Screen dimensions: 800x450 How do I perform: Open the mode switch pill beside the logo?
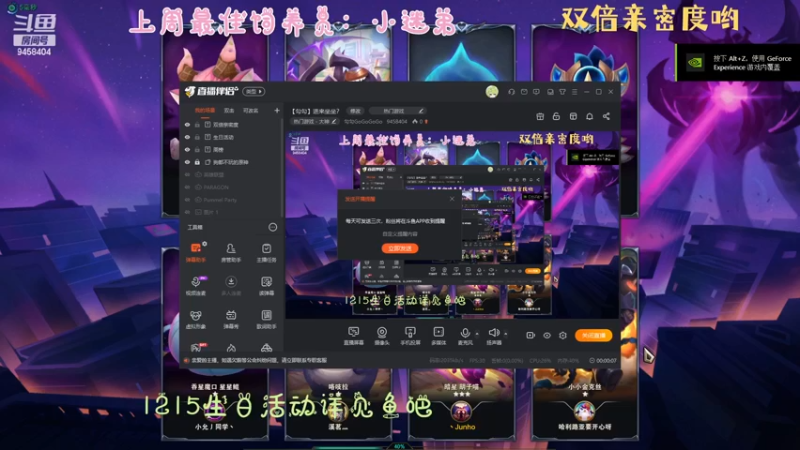(x=254, y=91)
